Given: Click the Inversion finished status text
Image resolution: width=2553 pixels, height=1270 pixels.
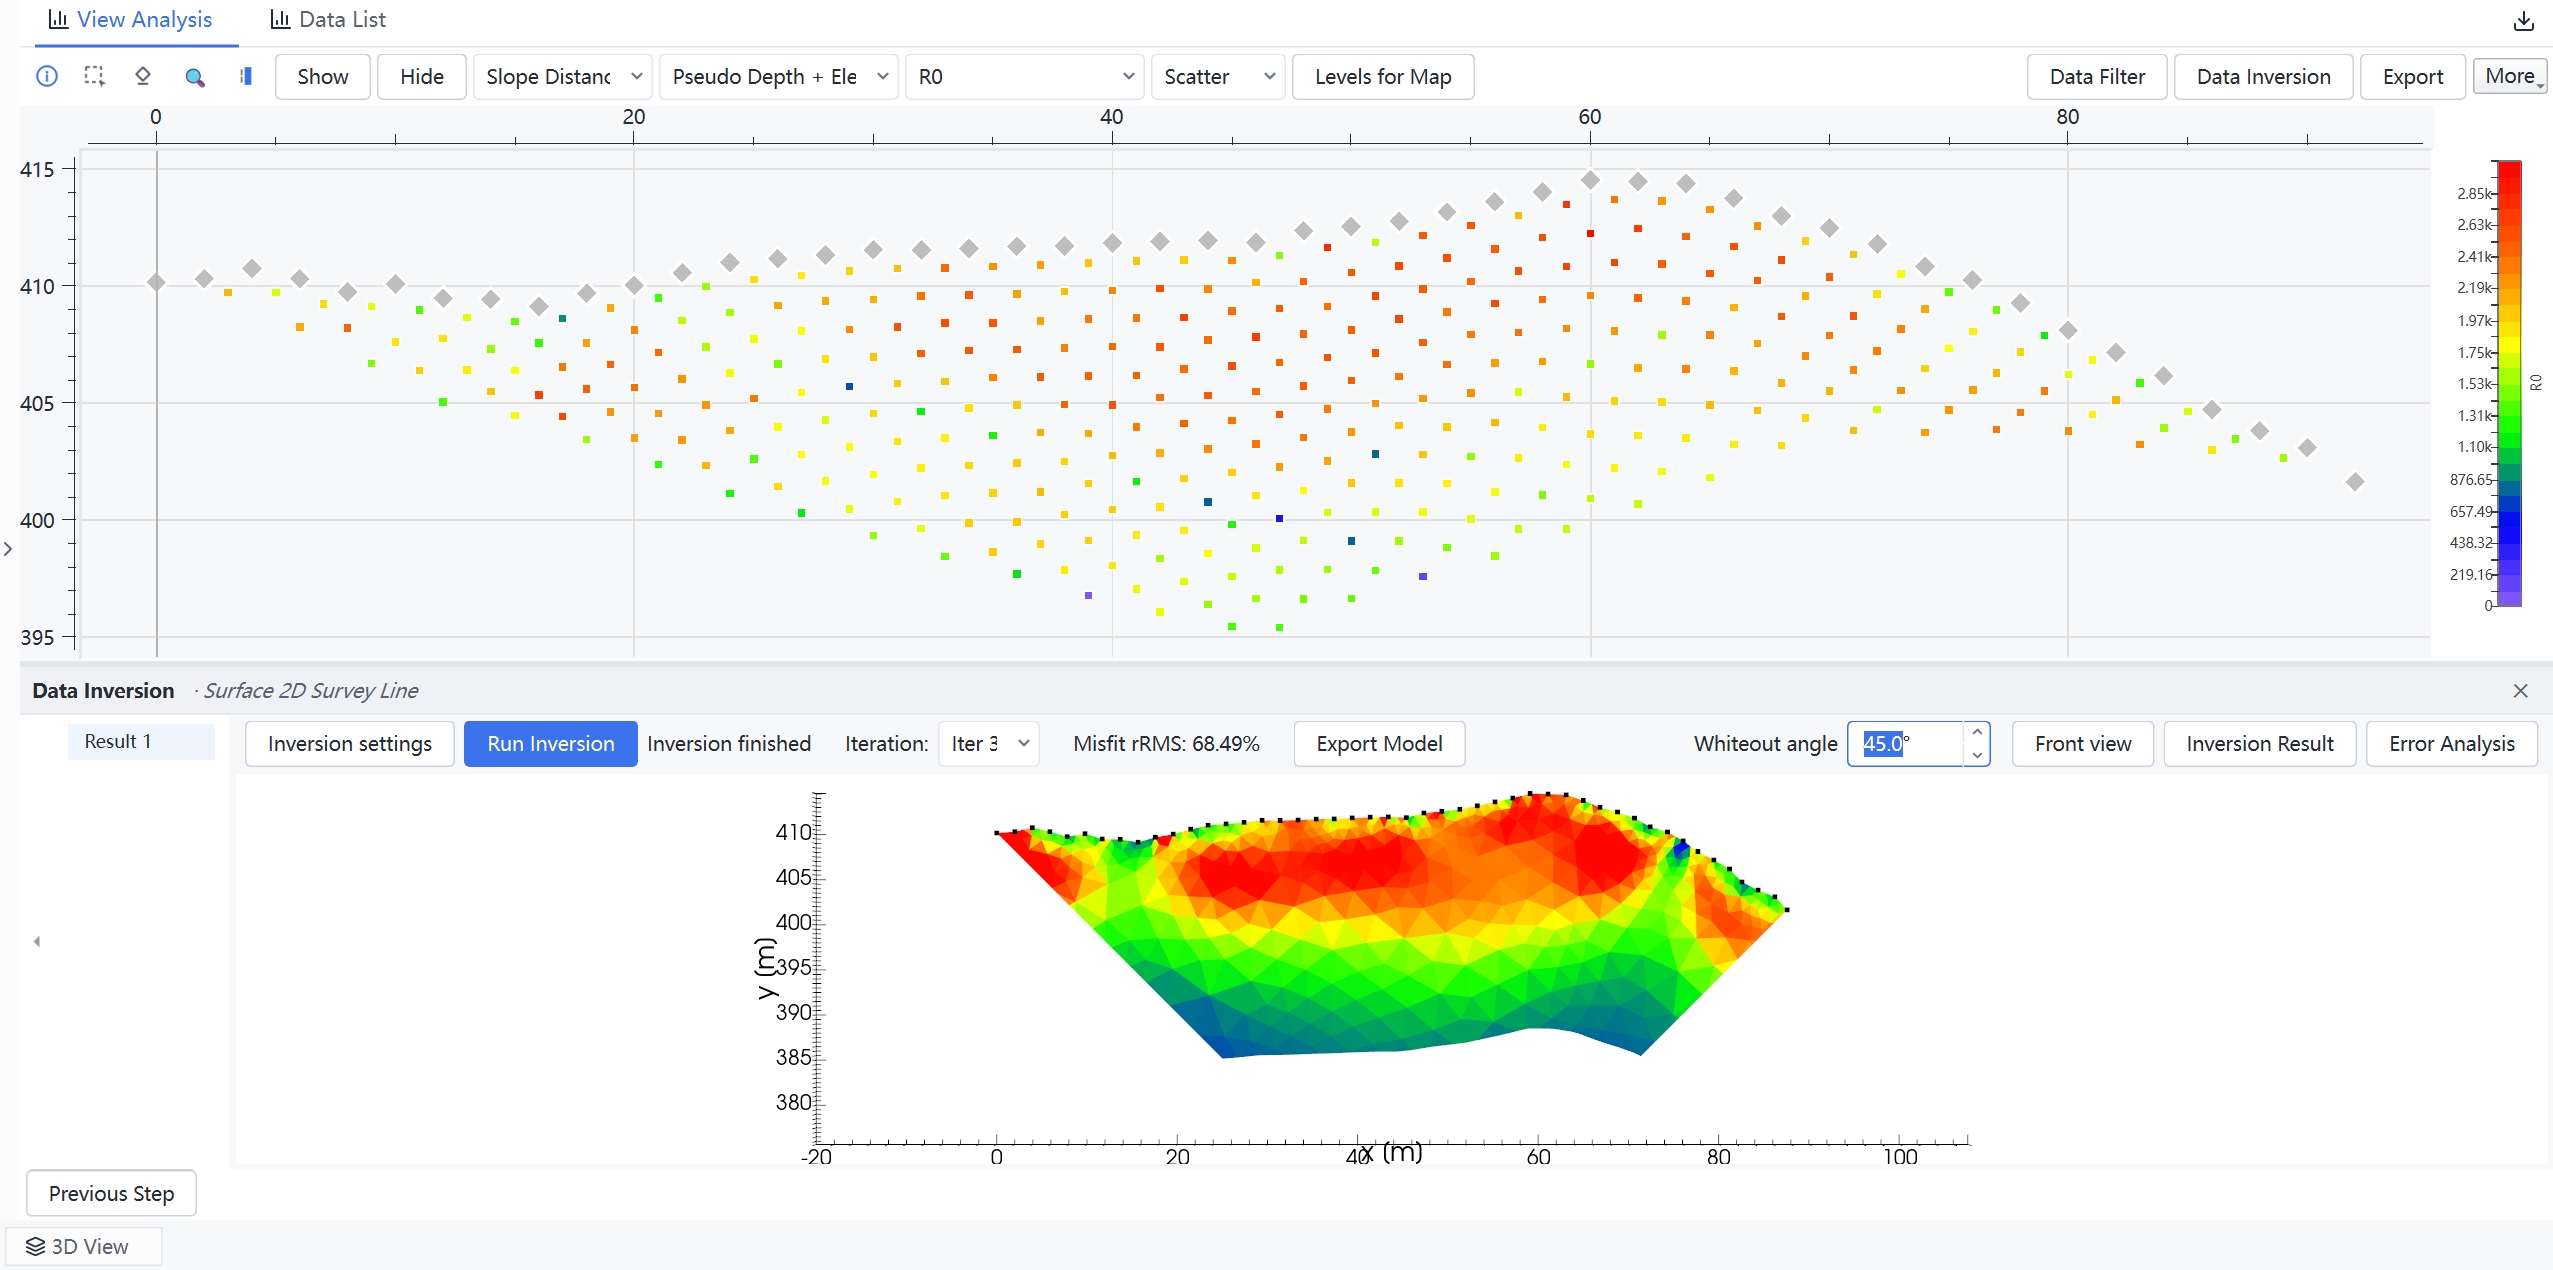Looking at the screenshot, I should click(x=729, y=744).
